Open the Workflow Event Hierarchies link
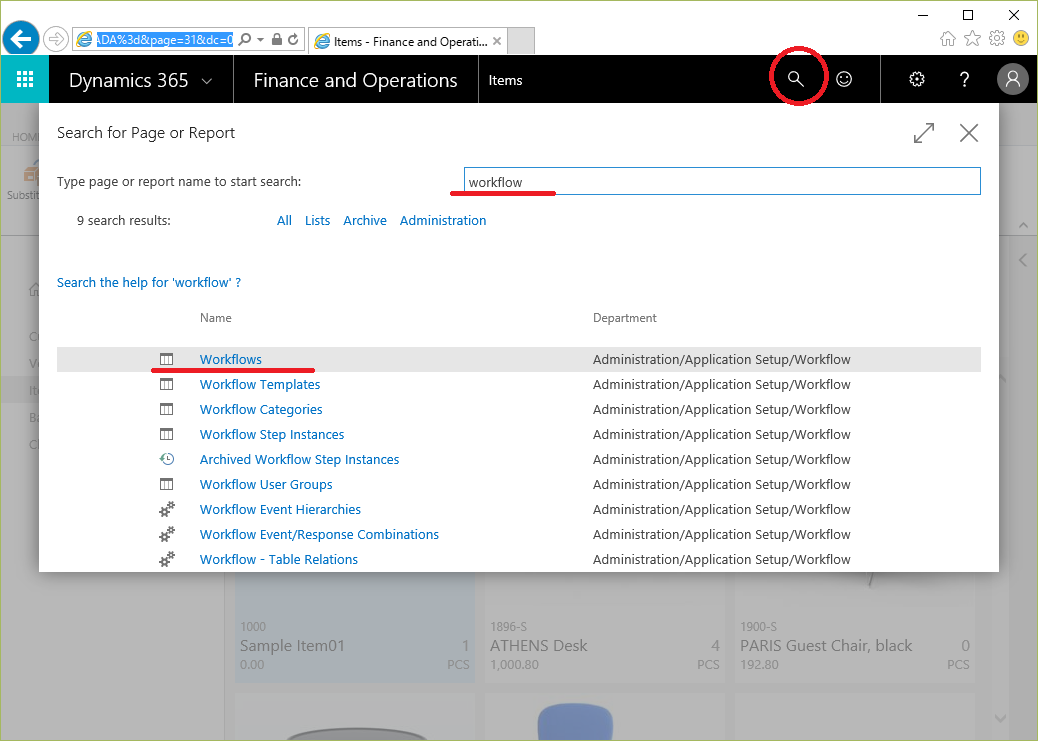 click(x=280, y=509)
